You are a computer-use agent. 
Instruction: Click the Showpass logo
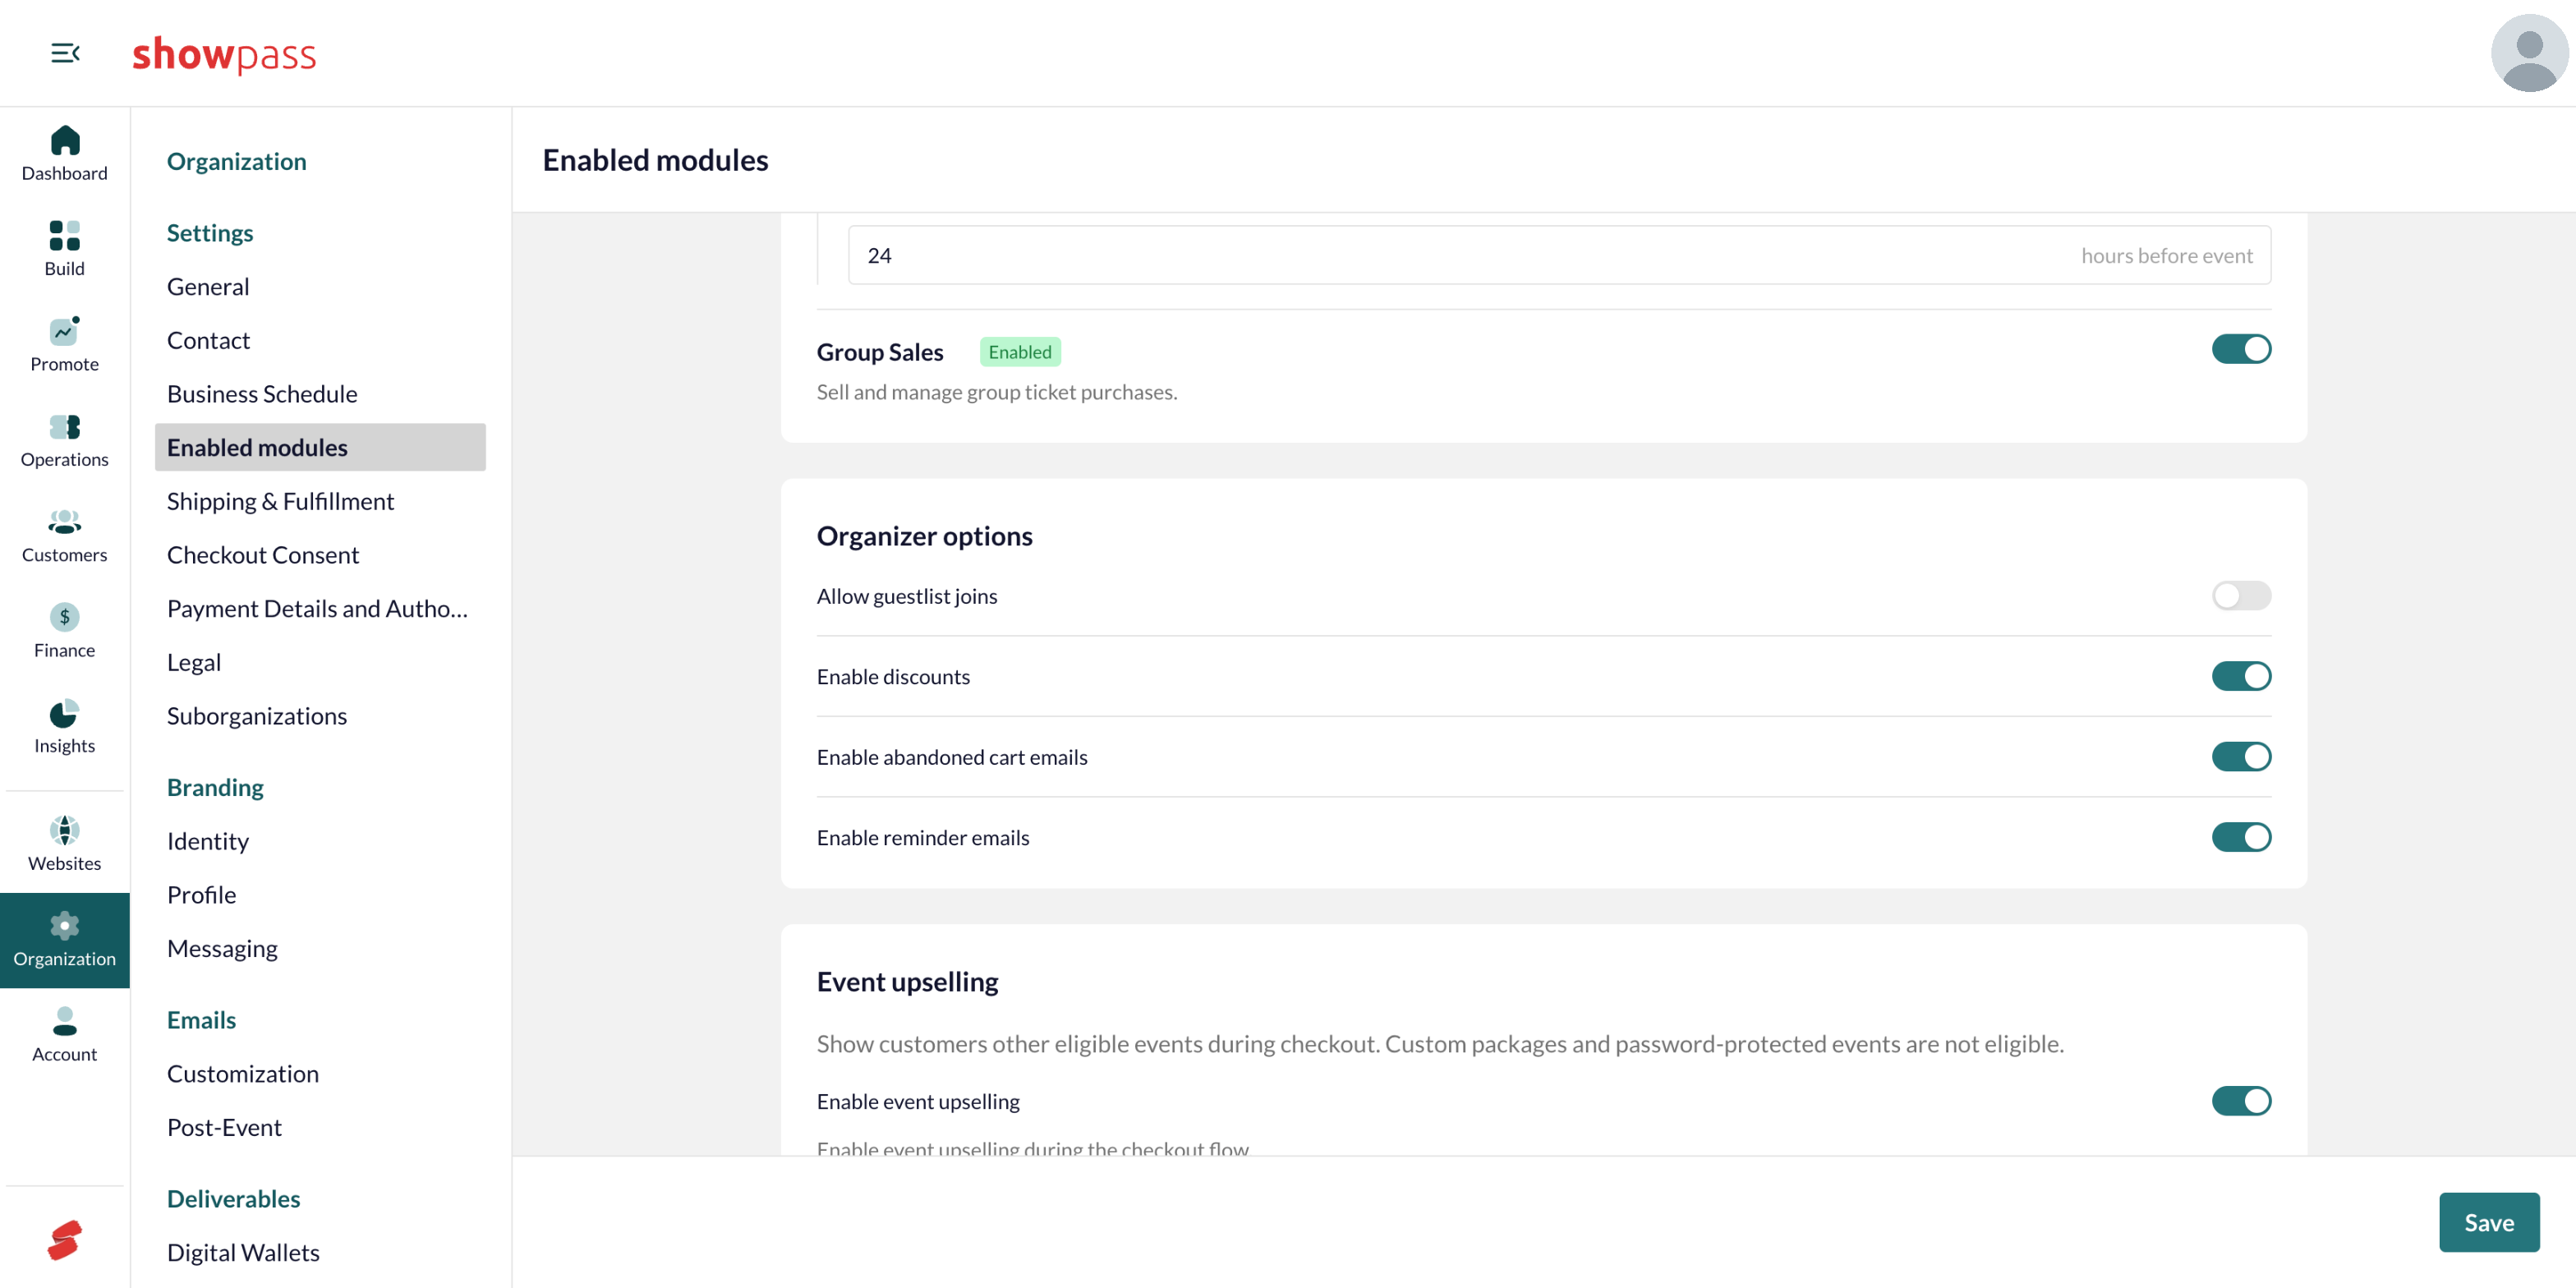(224, 54)
